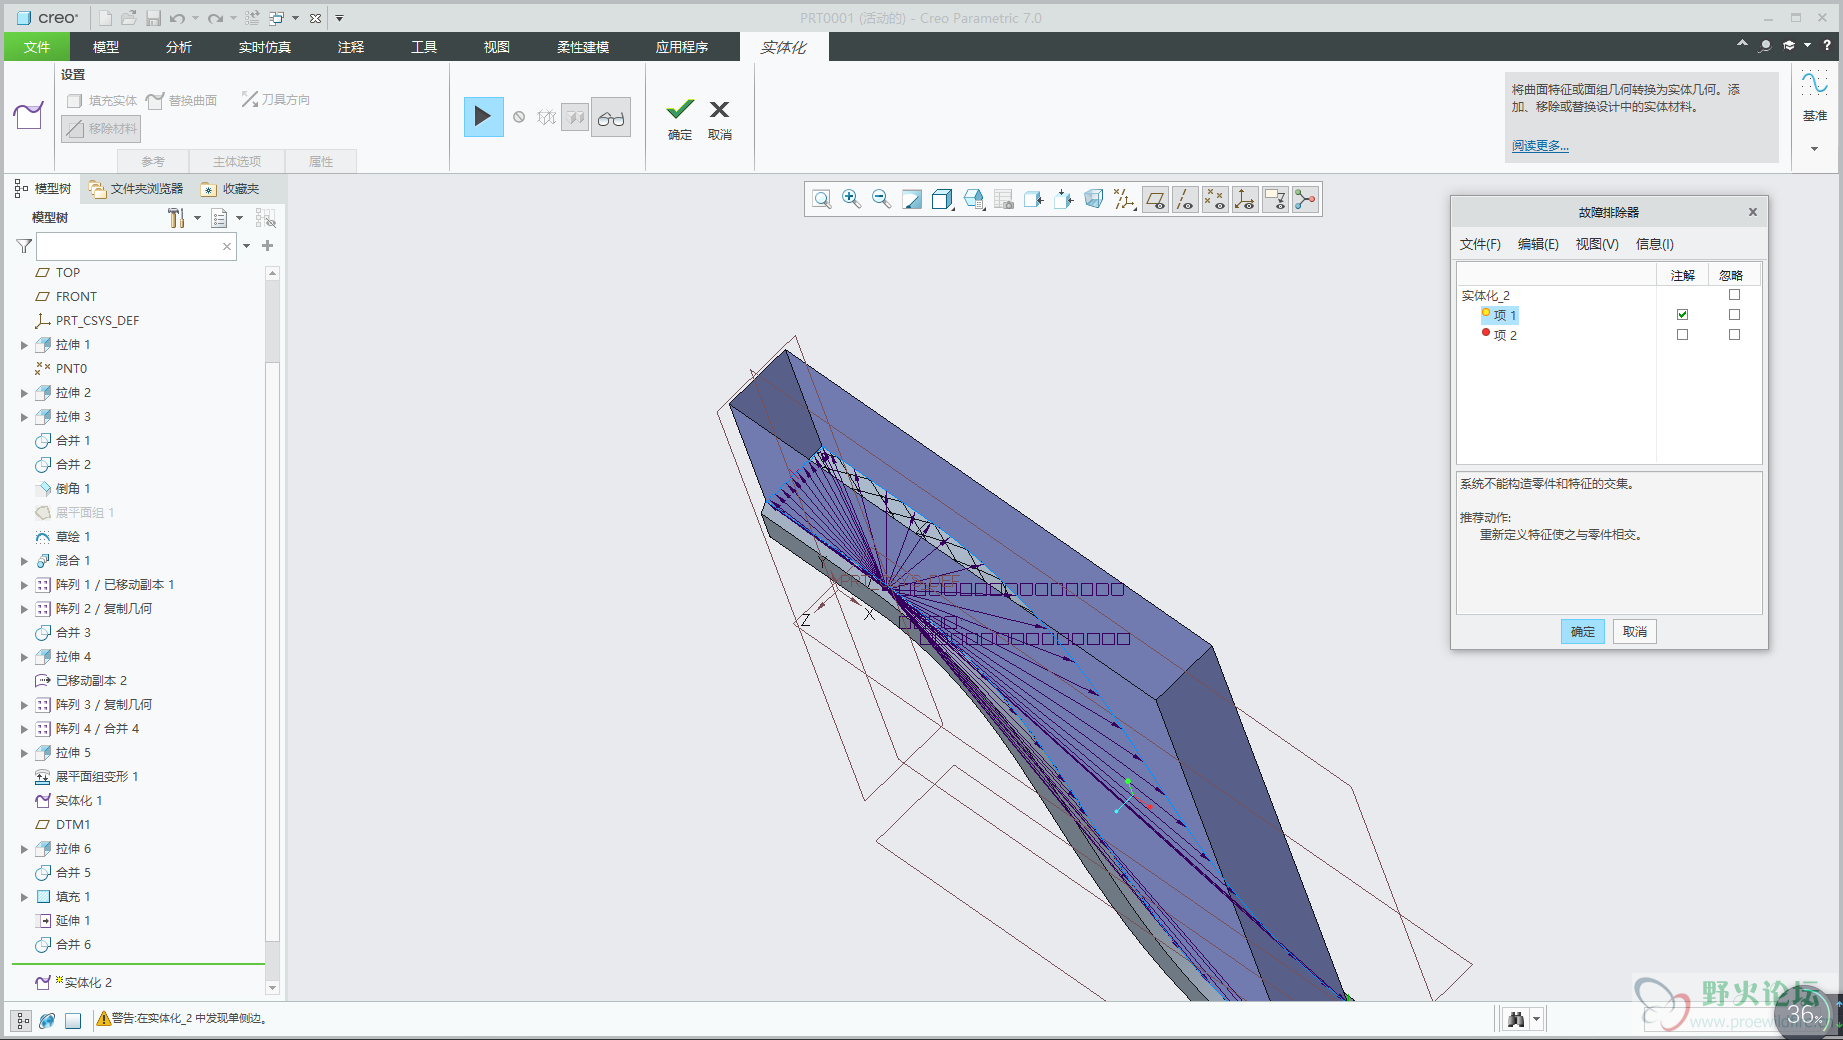1843x1040 pixels.
Task: Open dropdown under 基准 in ribbon
Action: tap(1814, 149)
